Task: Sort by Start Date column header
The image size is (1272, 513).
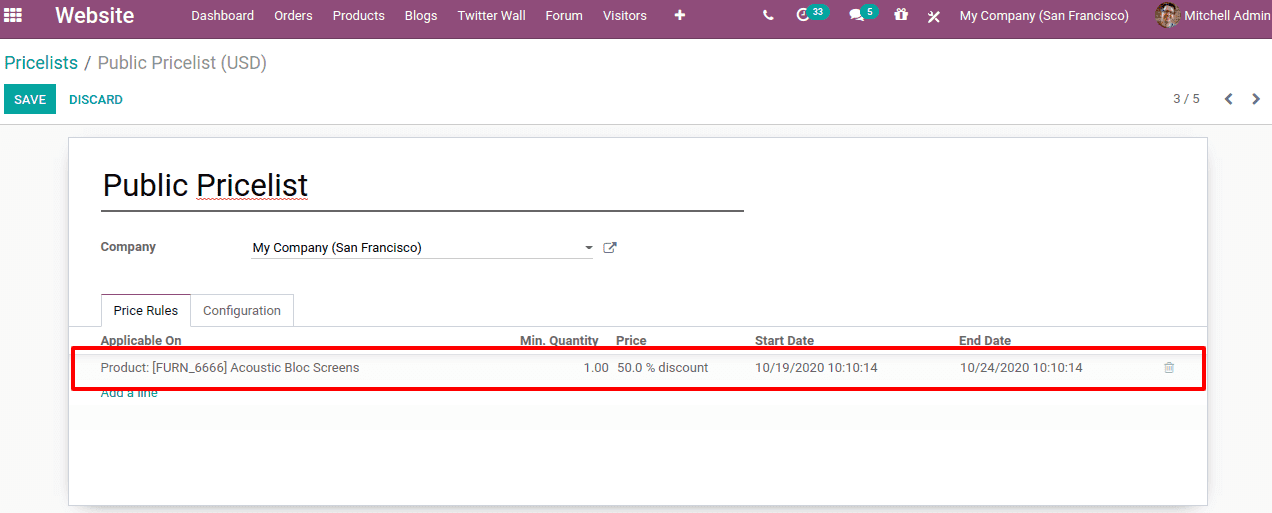Action: click(x=785, y=341)
